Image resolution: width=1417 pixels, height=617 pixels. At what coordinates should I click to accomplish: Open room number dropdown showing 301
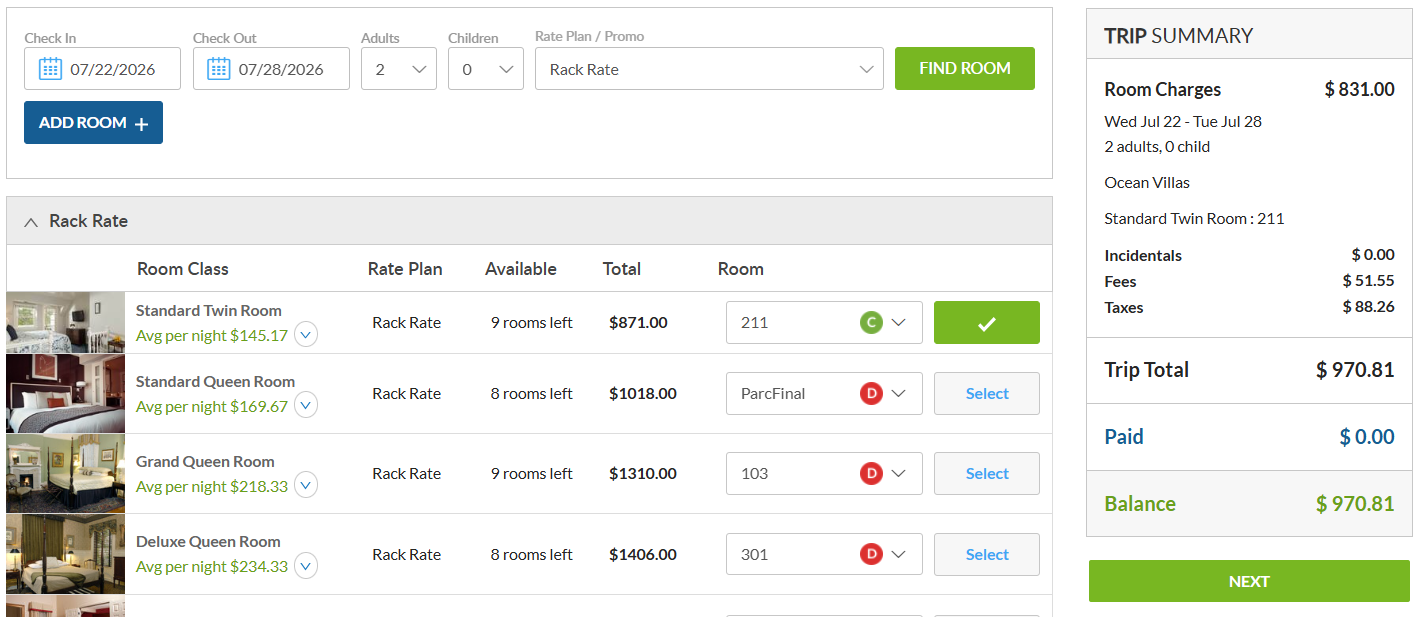pos(824,554)
